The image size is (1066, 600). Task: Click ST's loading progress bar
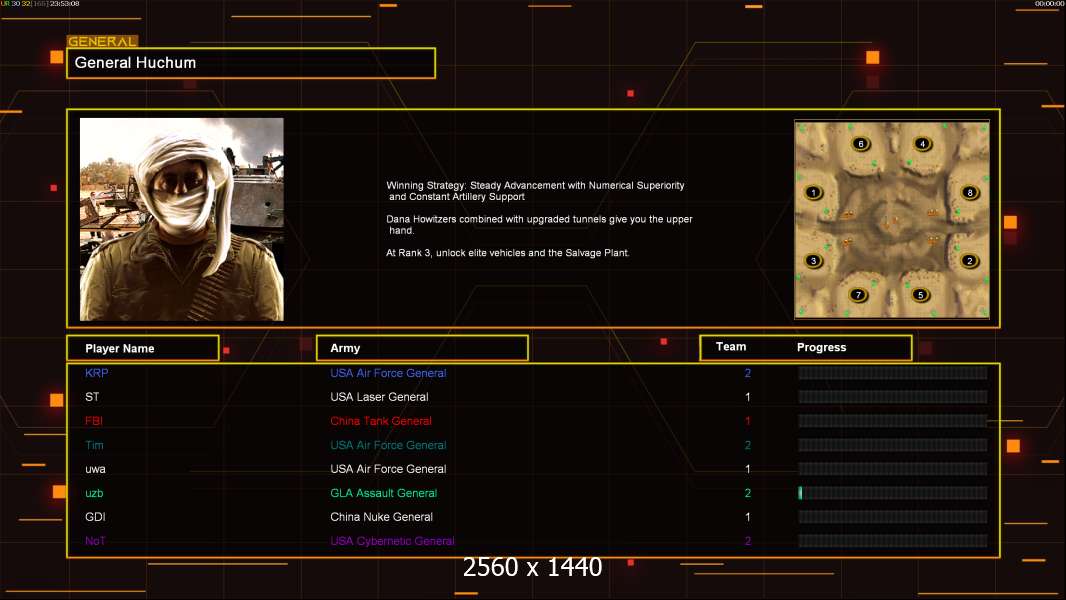[x=893, y=397]
